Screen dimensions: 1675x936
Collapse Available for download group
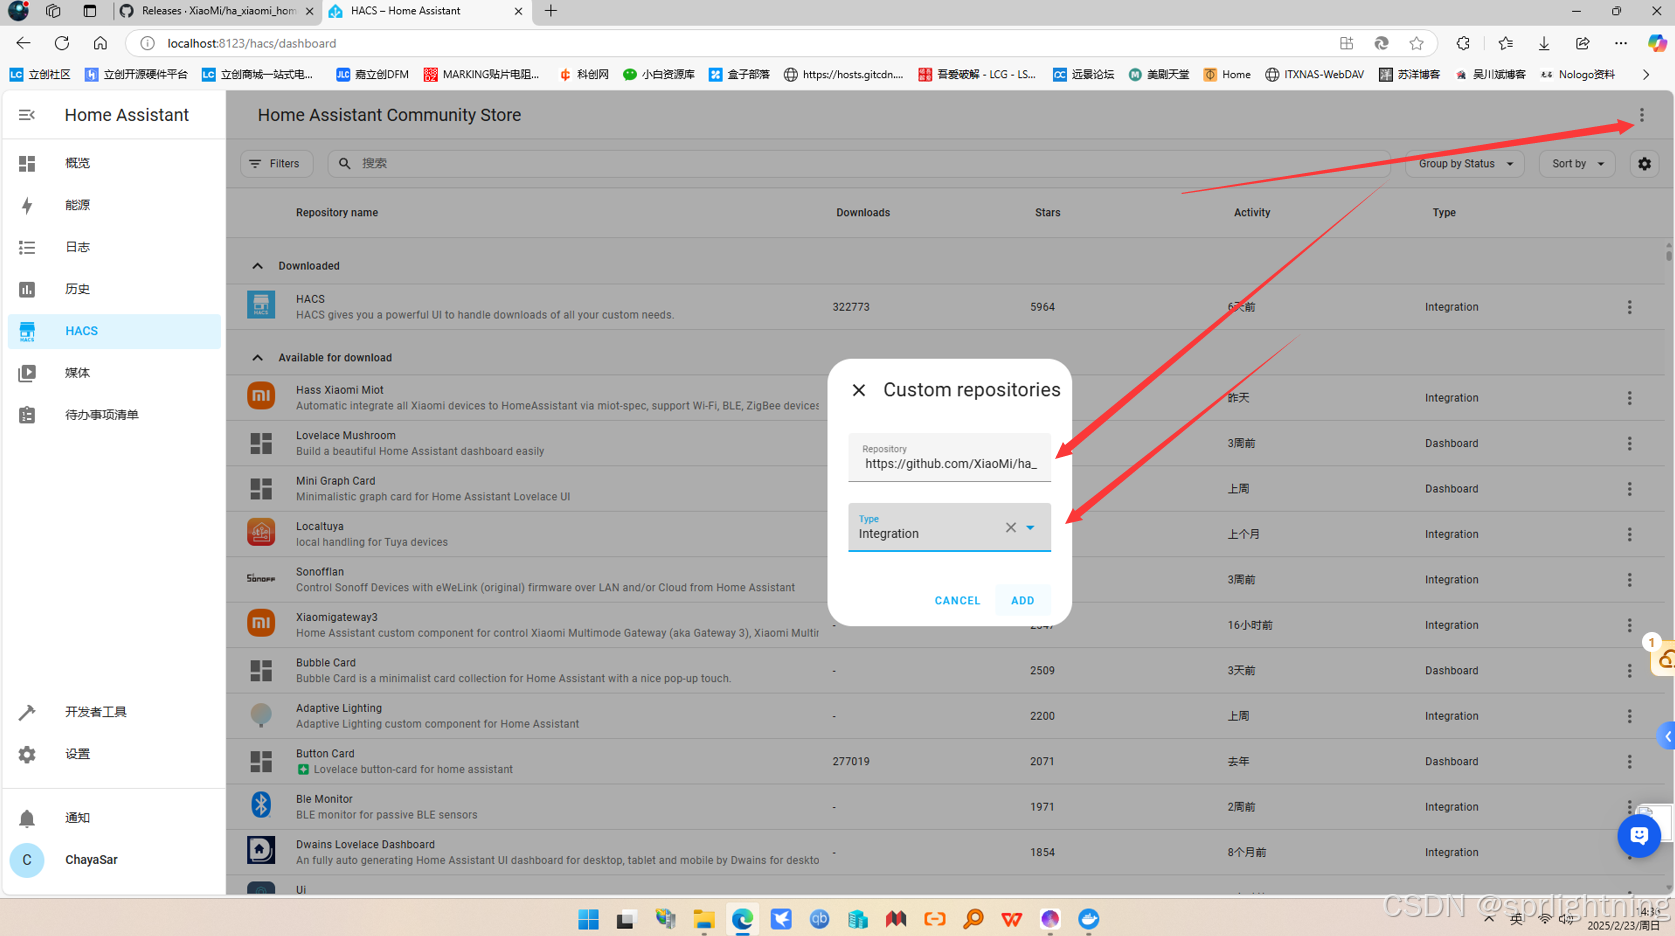pos(257,358)
